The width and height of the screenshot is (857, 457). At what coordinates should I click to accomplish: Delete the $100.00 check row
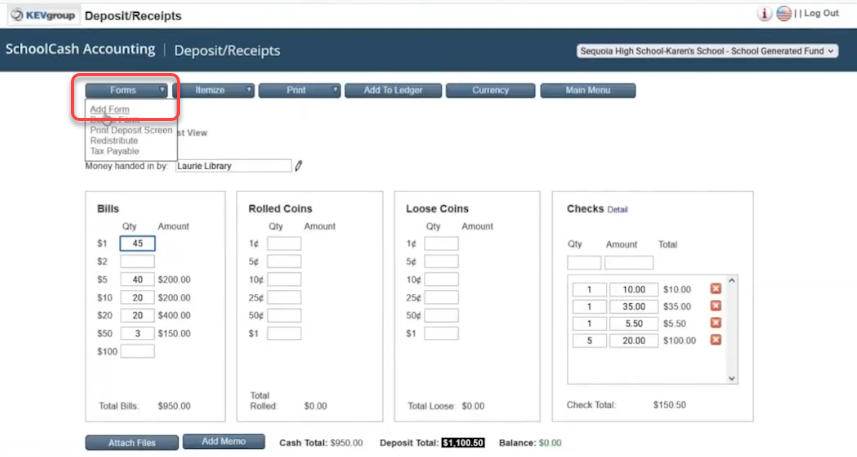pos(715,339)
